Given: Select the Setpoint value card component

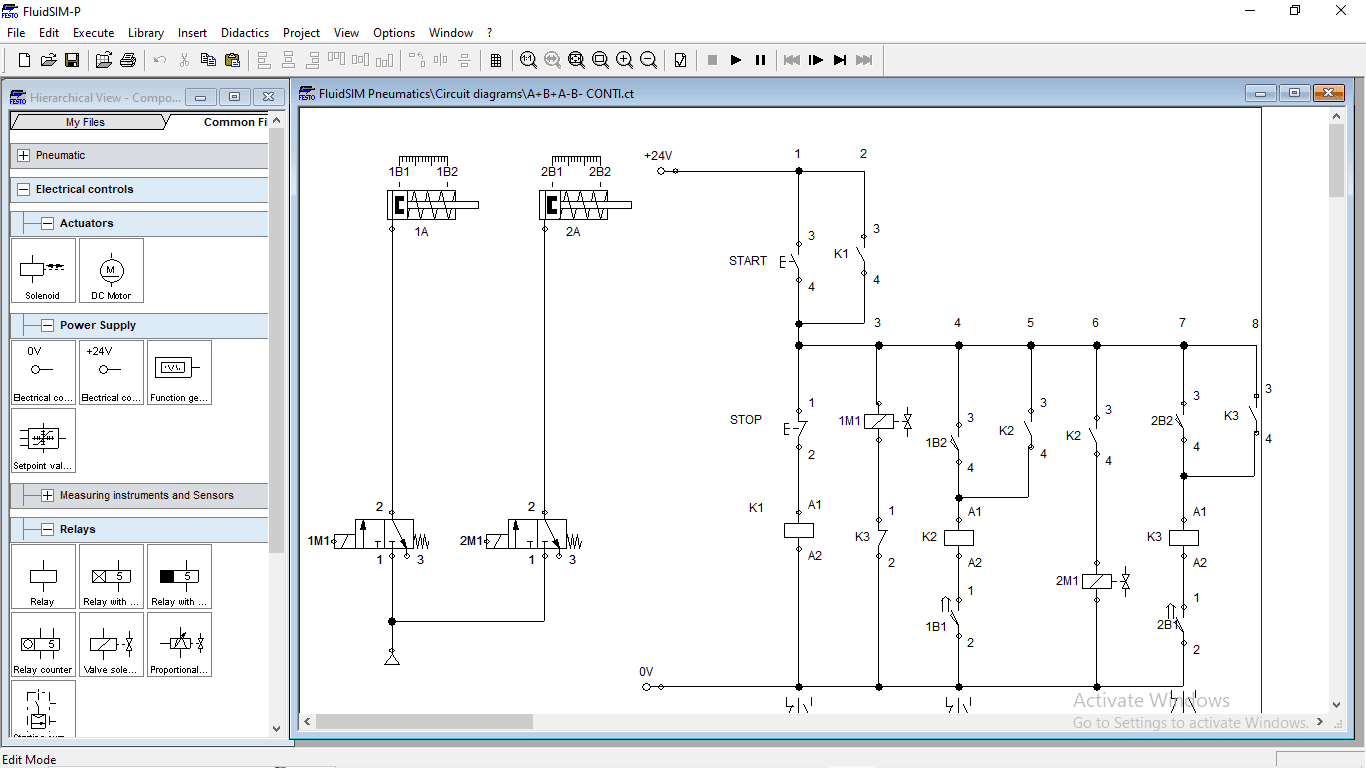Looking at the screenshot, I should (x=43, y=440).
